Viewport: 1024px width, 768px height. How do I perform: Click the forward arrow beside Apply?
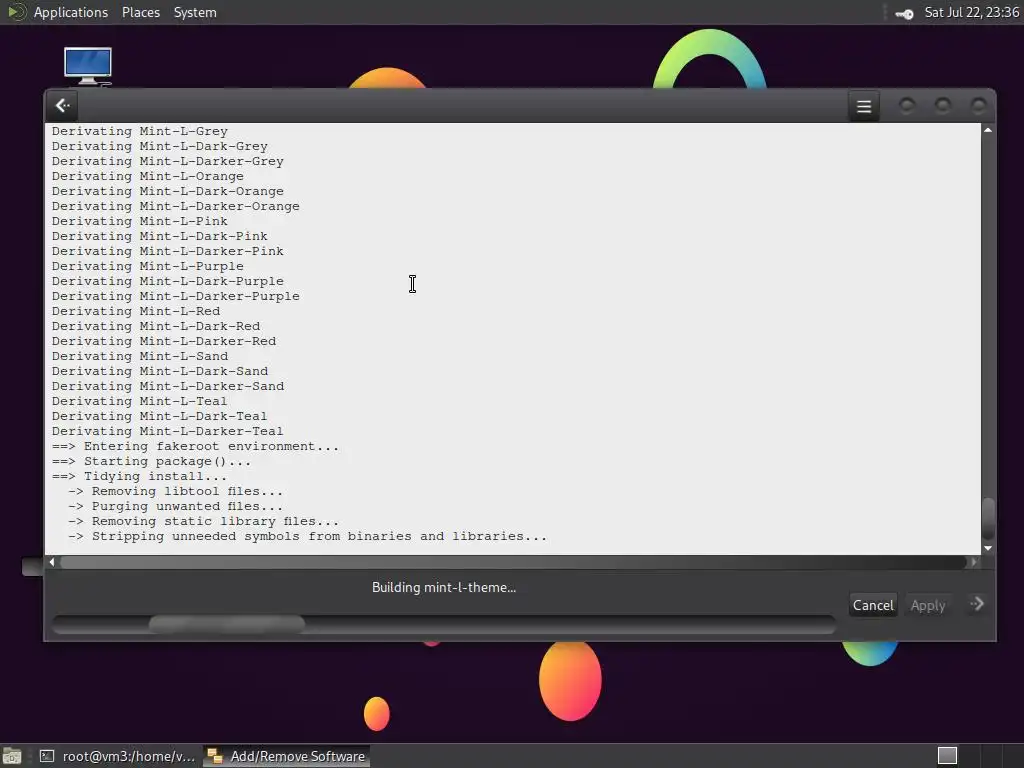[977, 604]
